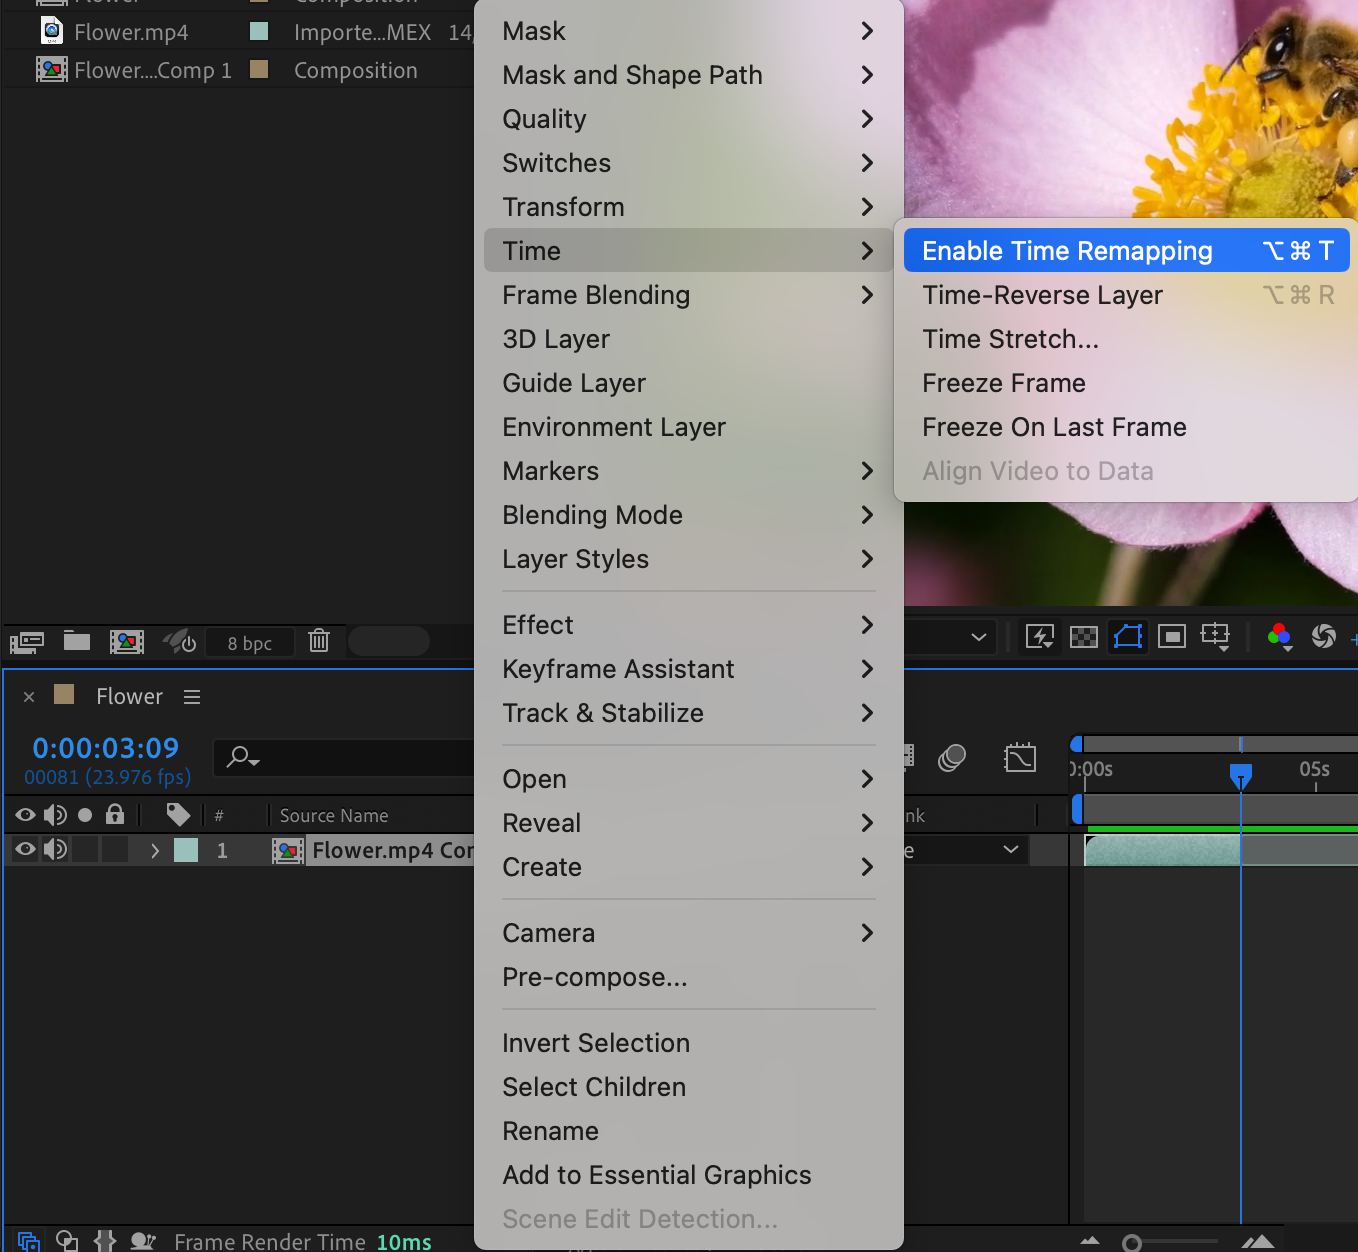Toggle the transparency grid in viewer
Screen dimensions: 1358x1252
click(x=1084, y=637)
